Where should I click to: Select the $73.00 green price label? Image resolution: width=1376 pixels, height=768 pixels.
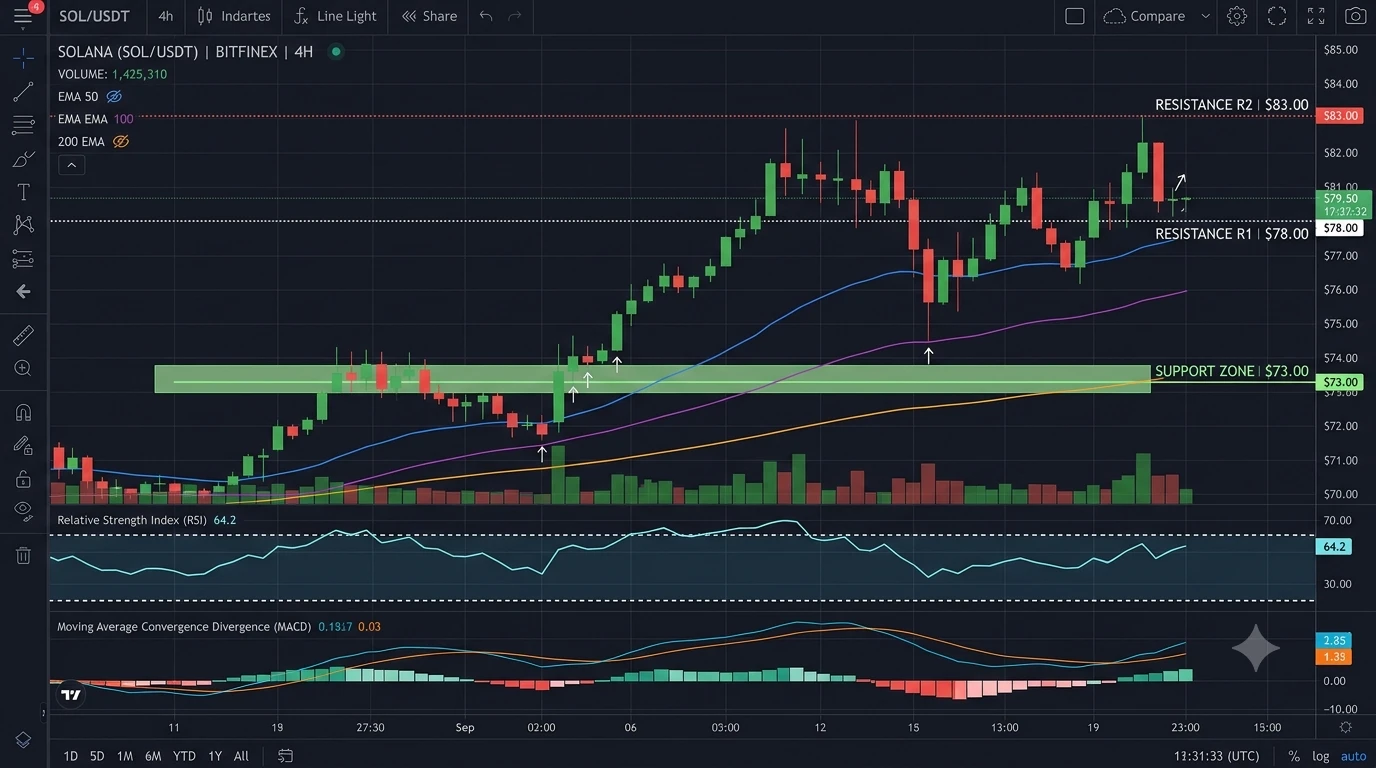1341,382
